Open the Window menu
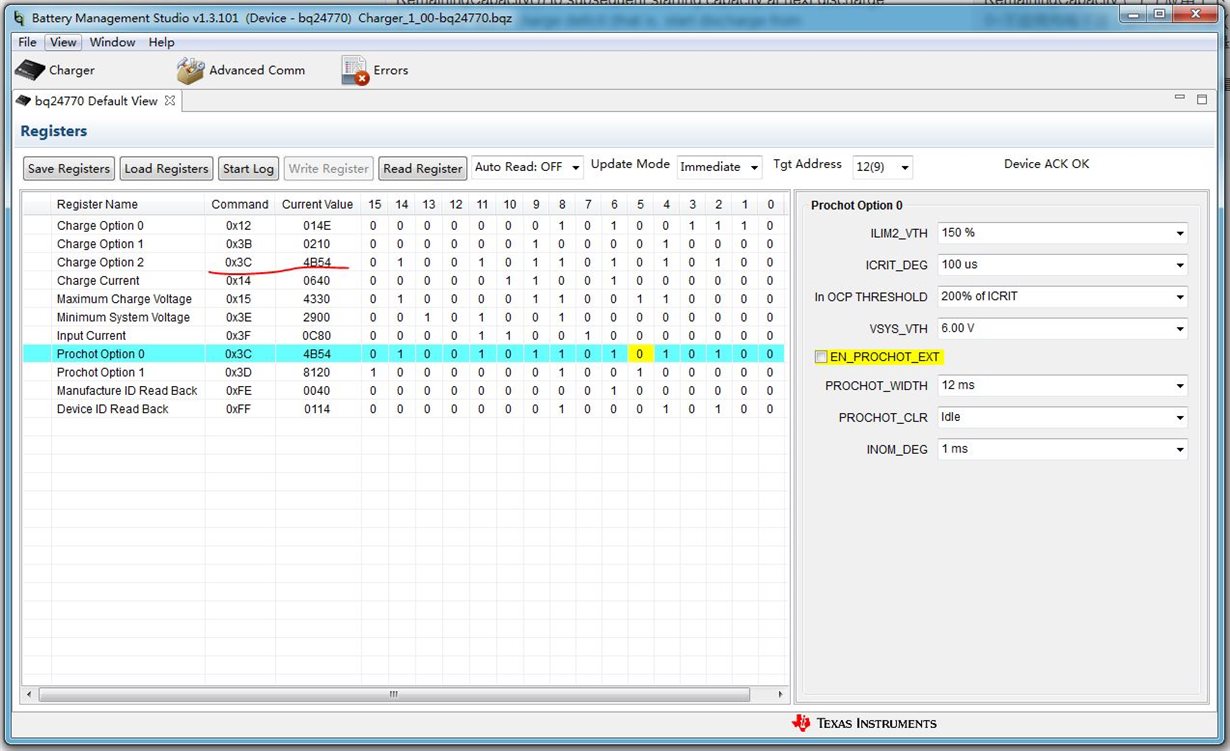Screen dimensions: 1230x751 pyautogui.click(x=112, y=42)
